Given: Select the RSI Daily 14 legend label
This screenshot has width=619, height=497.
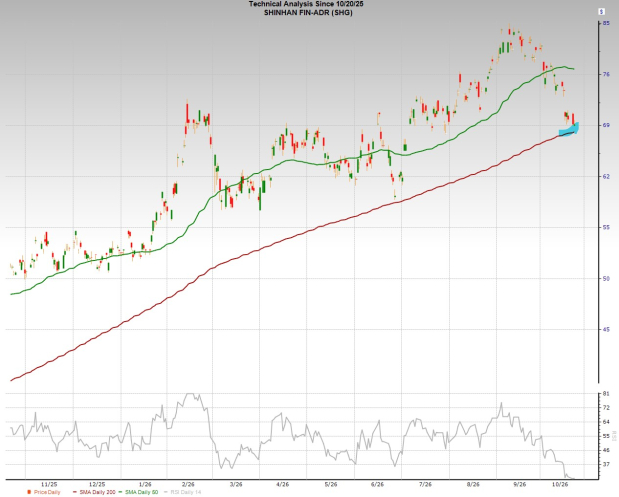Looking at the screenshot, I should (x=186, y=492).
